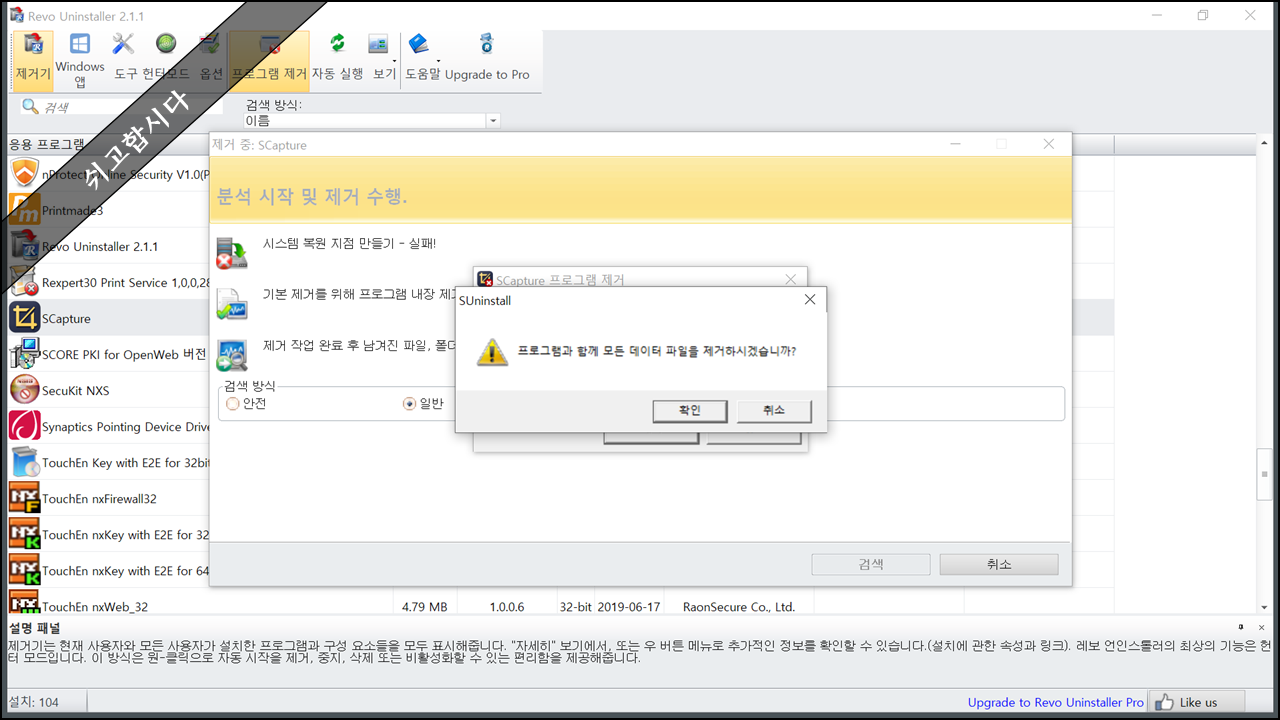1280x720 pixels.
Task: Select the TouchEn nxWeb_32 icon
Action: pos(25,603)
